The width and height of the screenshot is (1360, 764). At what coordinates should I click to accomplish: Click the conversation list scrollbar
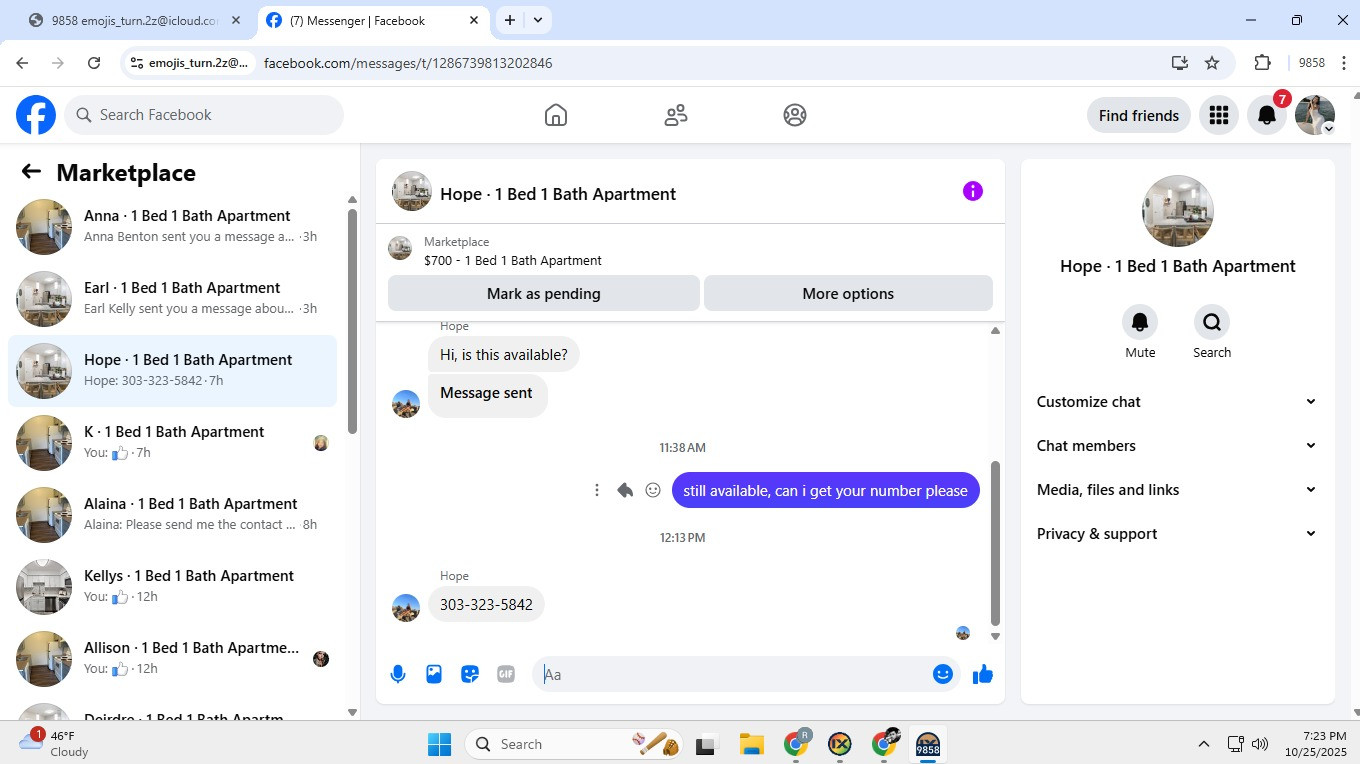pyautogui.click(x=352, y=320)
